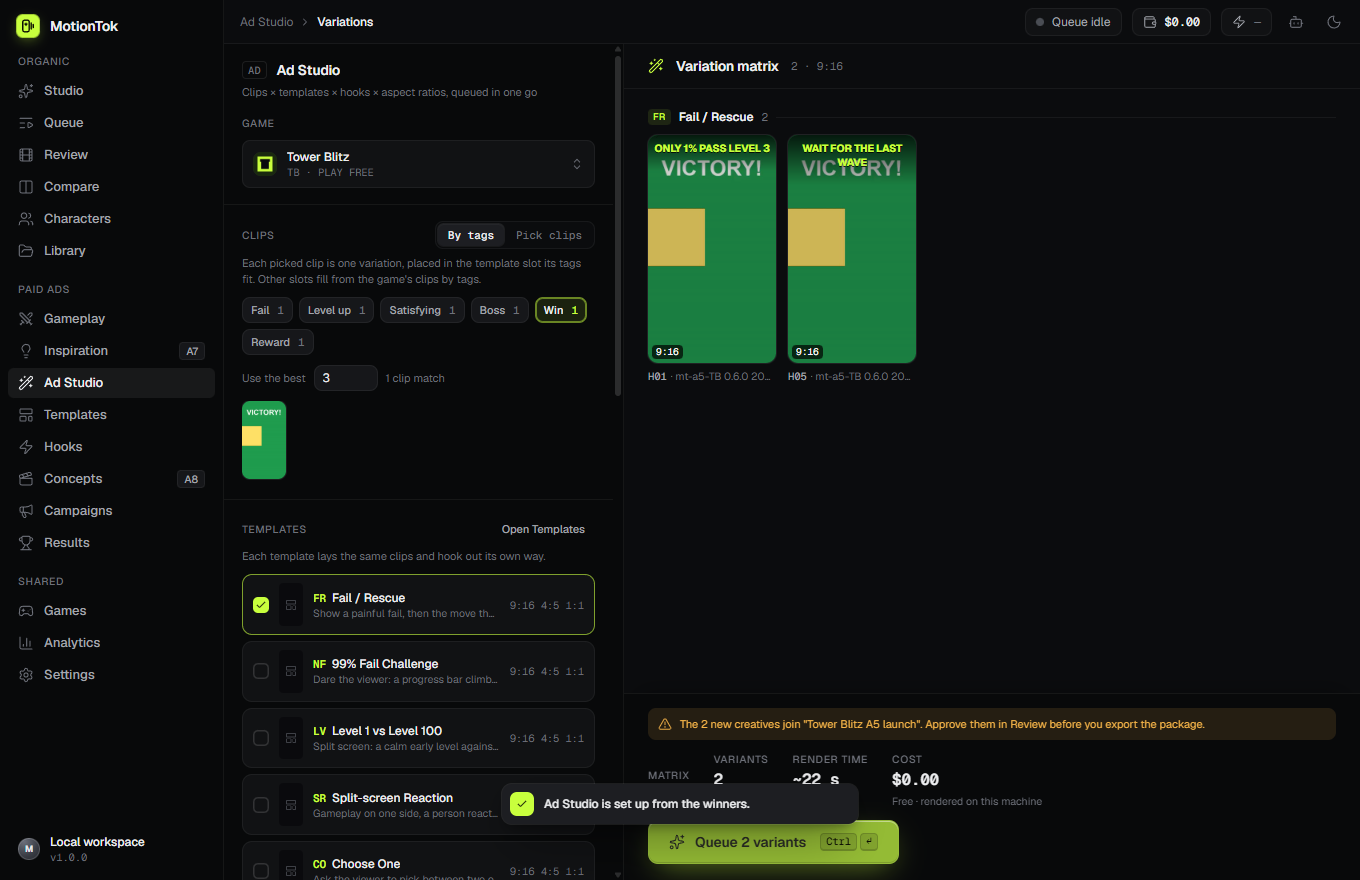The width and height of the screenshot is (1360, 880).
Task: Open the wallet balance showing $0.00
Action: [x=1171, y=22]
